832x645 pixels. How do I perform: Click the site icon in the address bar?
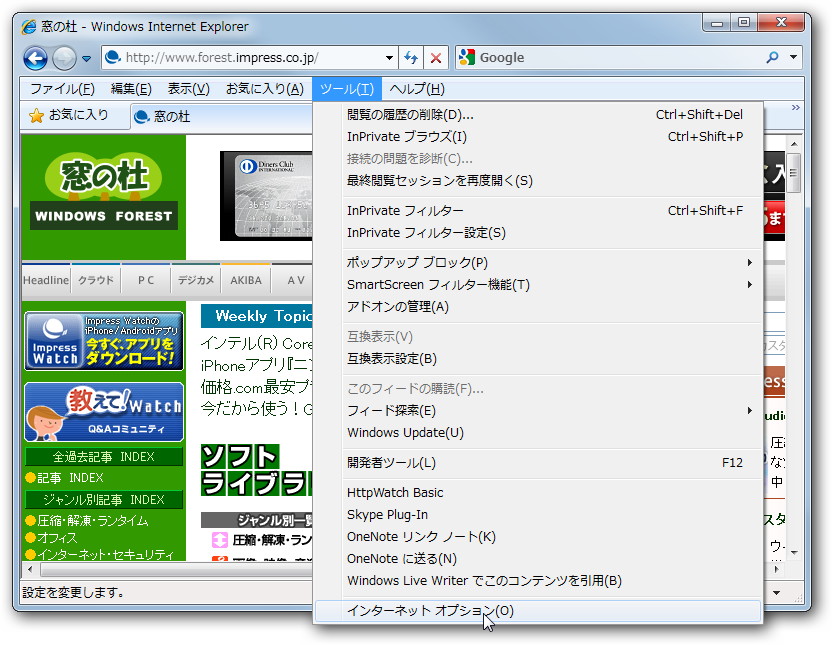coord(111,58)
